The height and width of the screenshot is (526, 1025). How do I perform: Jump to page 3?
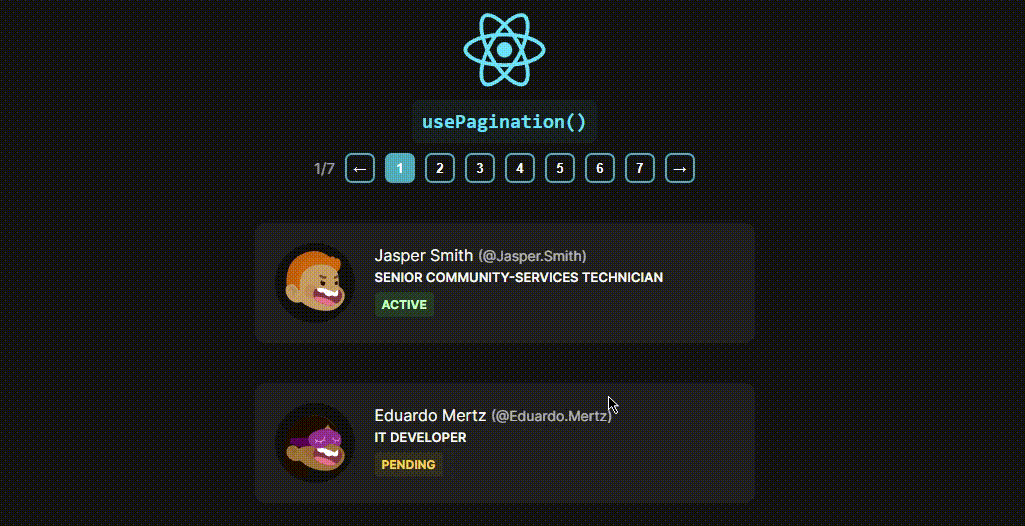point(480,169)
